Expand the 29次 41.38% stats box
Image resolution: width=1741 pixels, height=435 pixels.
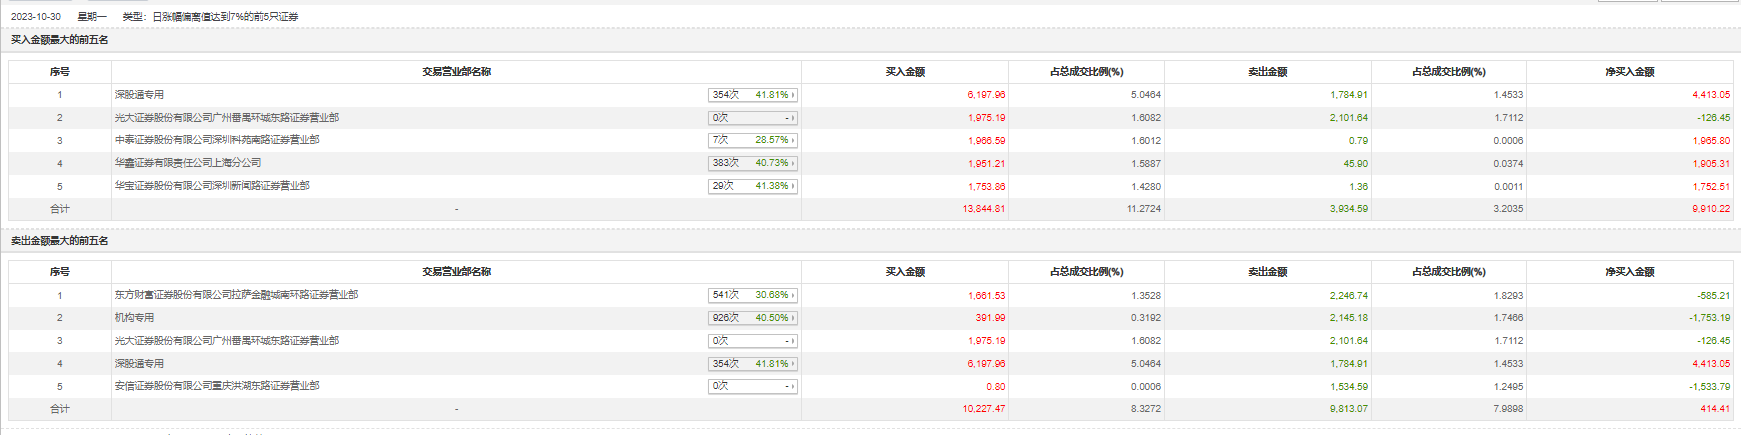click(752, 186)
